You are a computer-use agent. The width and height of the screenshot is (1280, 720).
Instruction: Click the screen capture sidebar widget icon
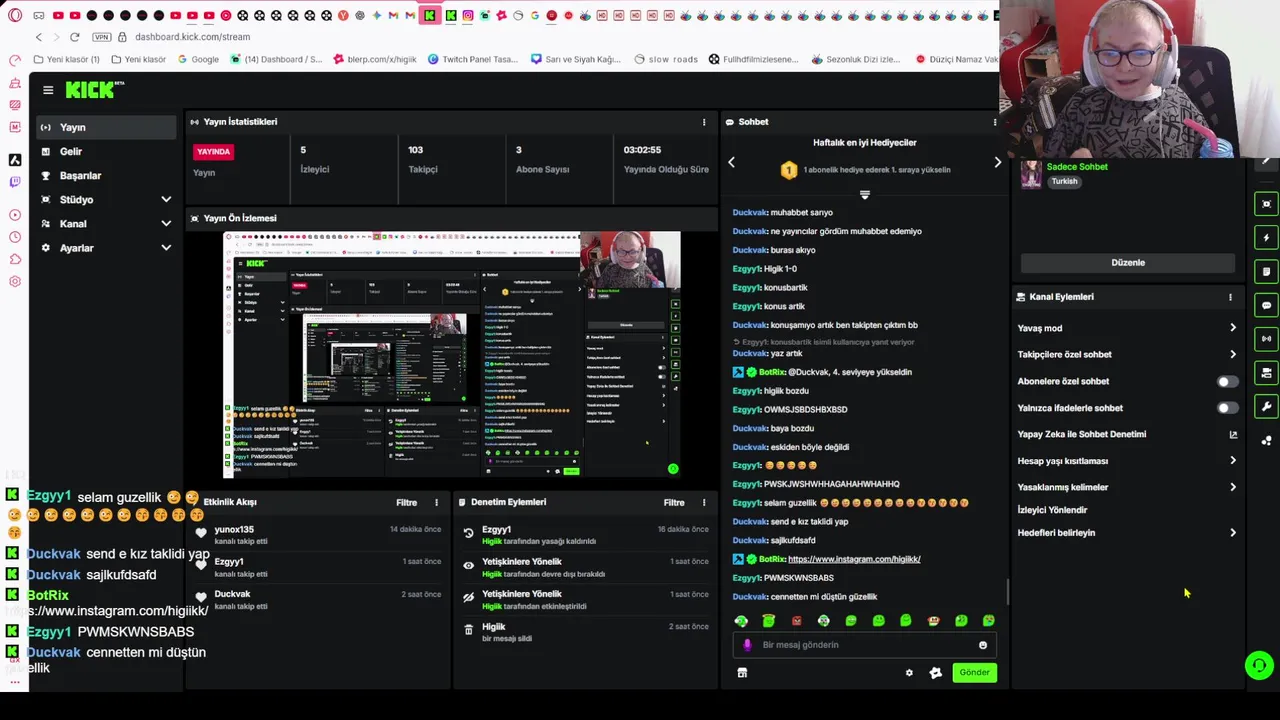pyautogui.click(x=1267, y=204)
